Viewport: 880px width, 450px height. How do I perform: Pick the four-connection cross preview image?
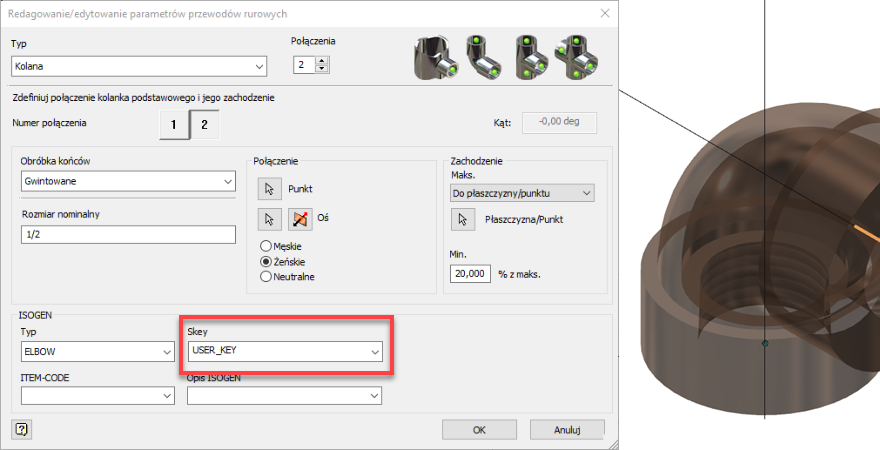[576, 58]
